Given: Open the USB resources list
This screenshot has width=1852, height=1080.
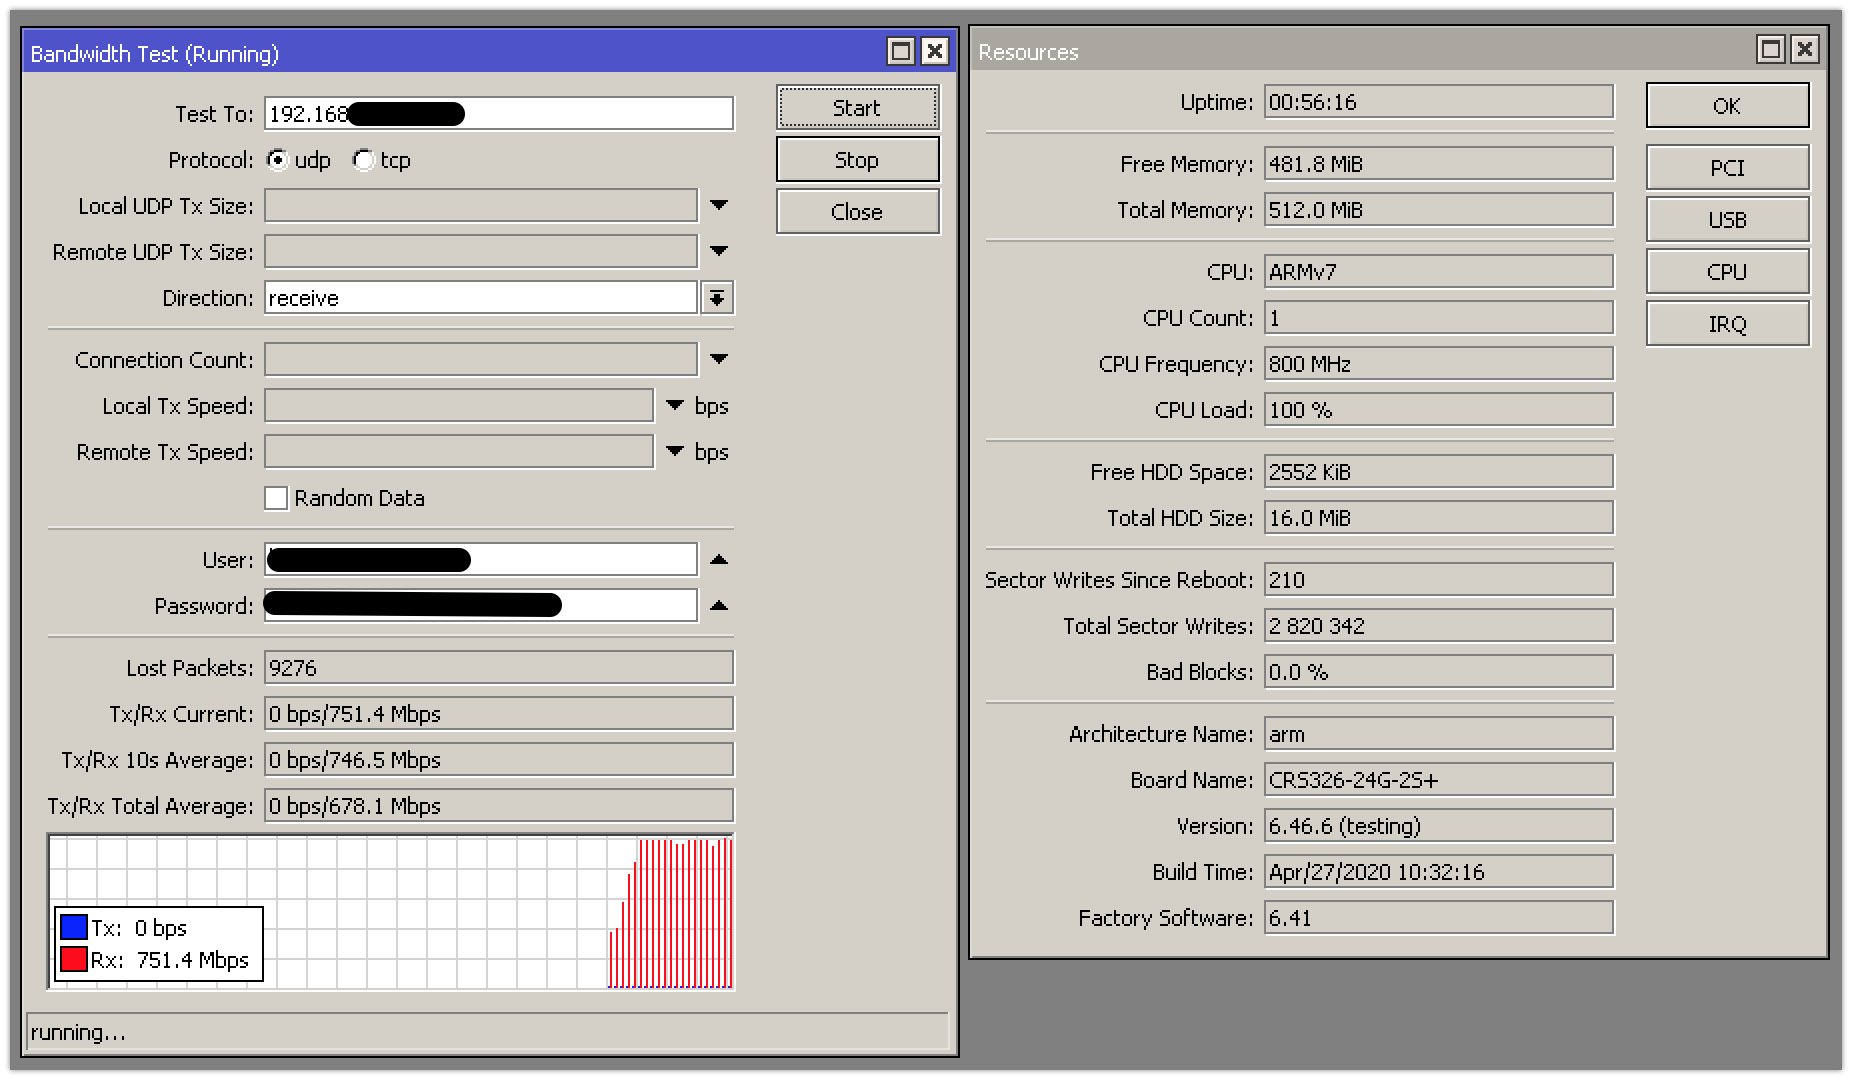Looking at the screenshot, I should tap(1727, 220).
